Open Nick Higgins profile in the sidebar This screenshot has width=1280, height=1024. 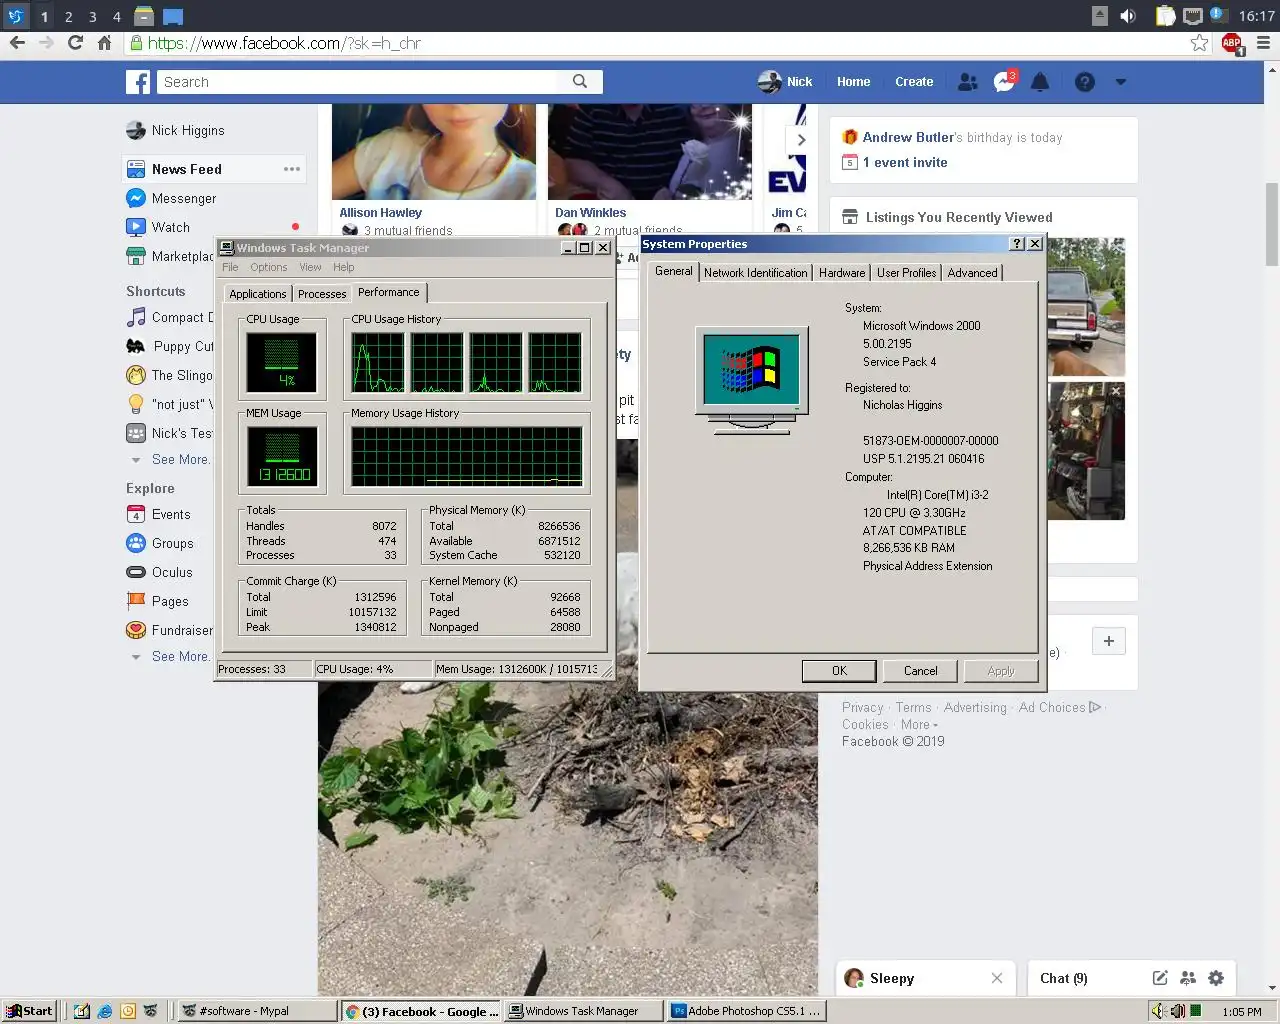tap(175, 130)
